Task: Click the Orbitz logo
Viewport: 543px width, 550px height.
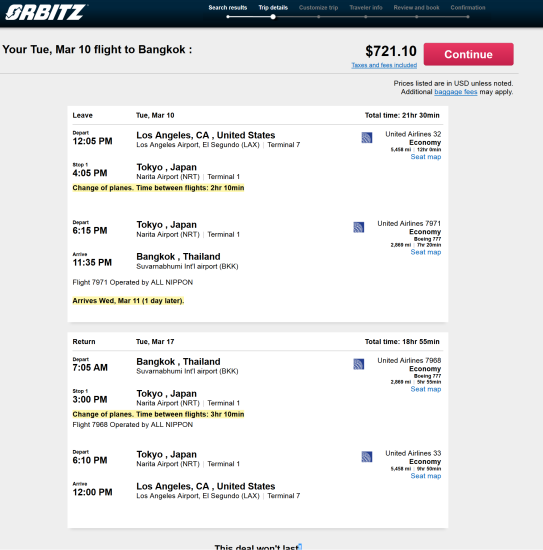Action: (46, 12)
